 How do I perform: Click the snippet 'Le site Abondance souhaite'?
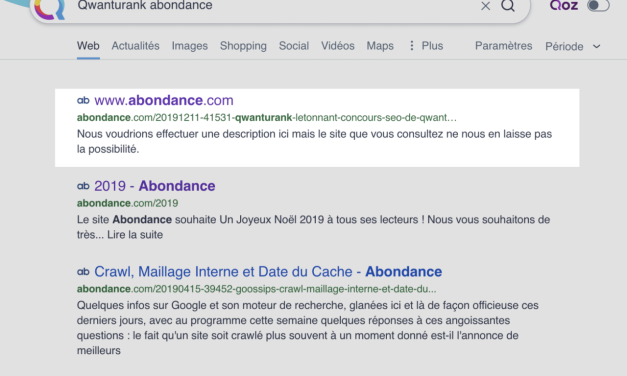click(x=314, y=227)
